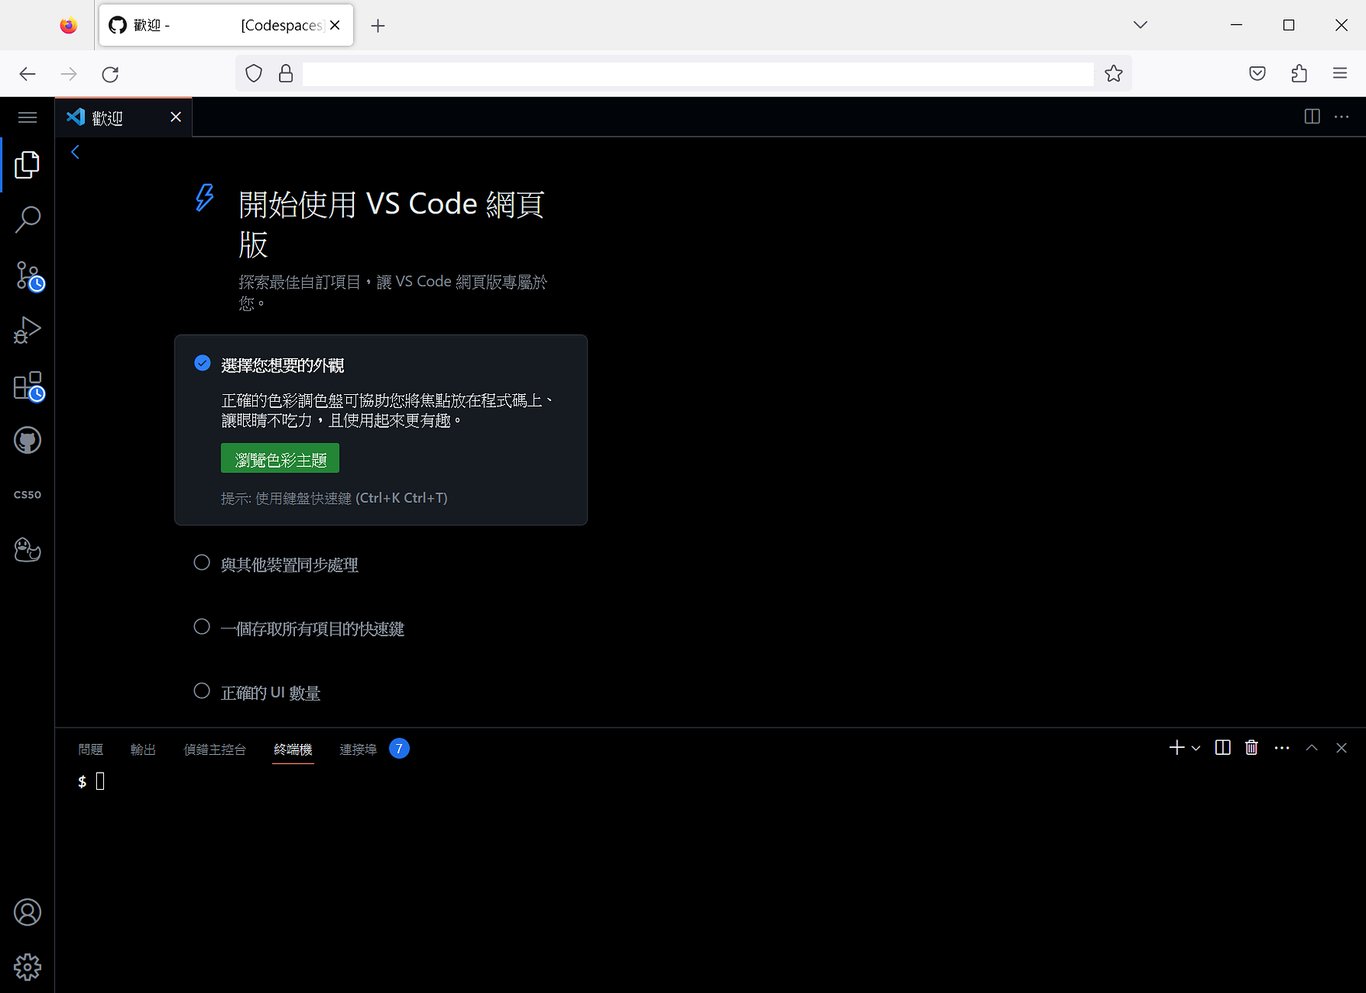
Task: List all Firefox tabs with the dropdown arrow
Action: [x=1140, y=25]
